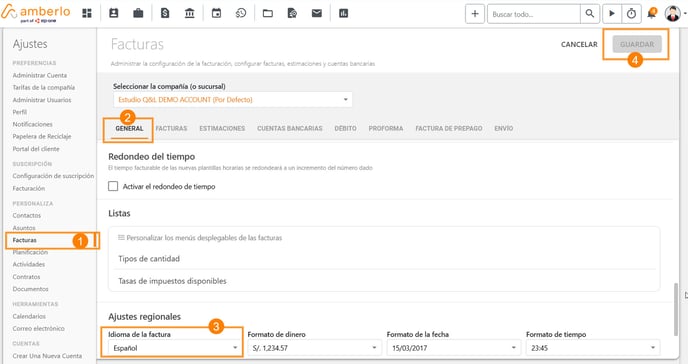Screen dimensions: 688x364
Task: Focus the Buscar todo search field
Action: (534, 14)
